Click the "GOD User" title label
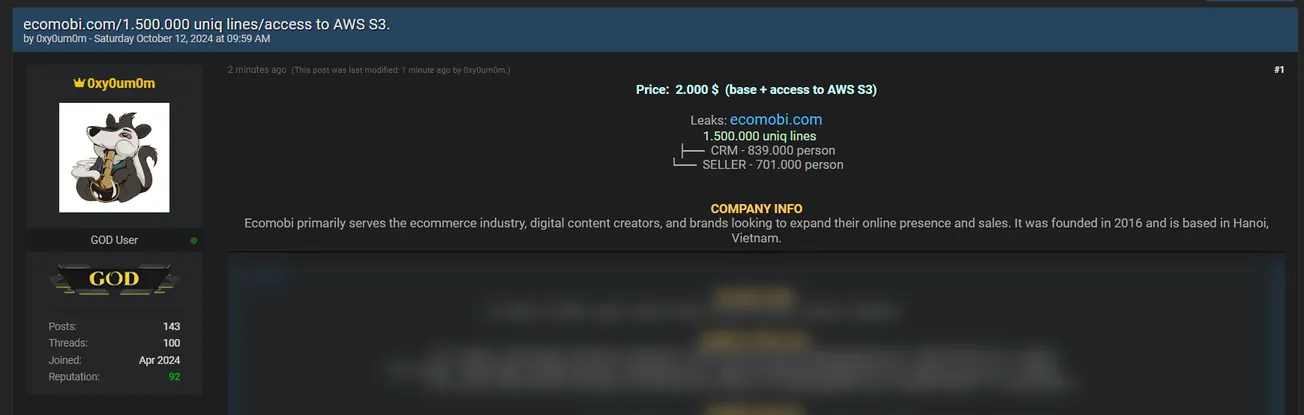Image resolution: width=1304 pixels, height=415 pixels. (114, 240)
